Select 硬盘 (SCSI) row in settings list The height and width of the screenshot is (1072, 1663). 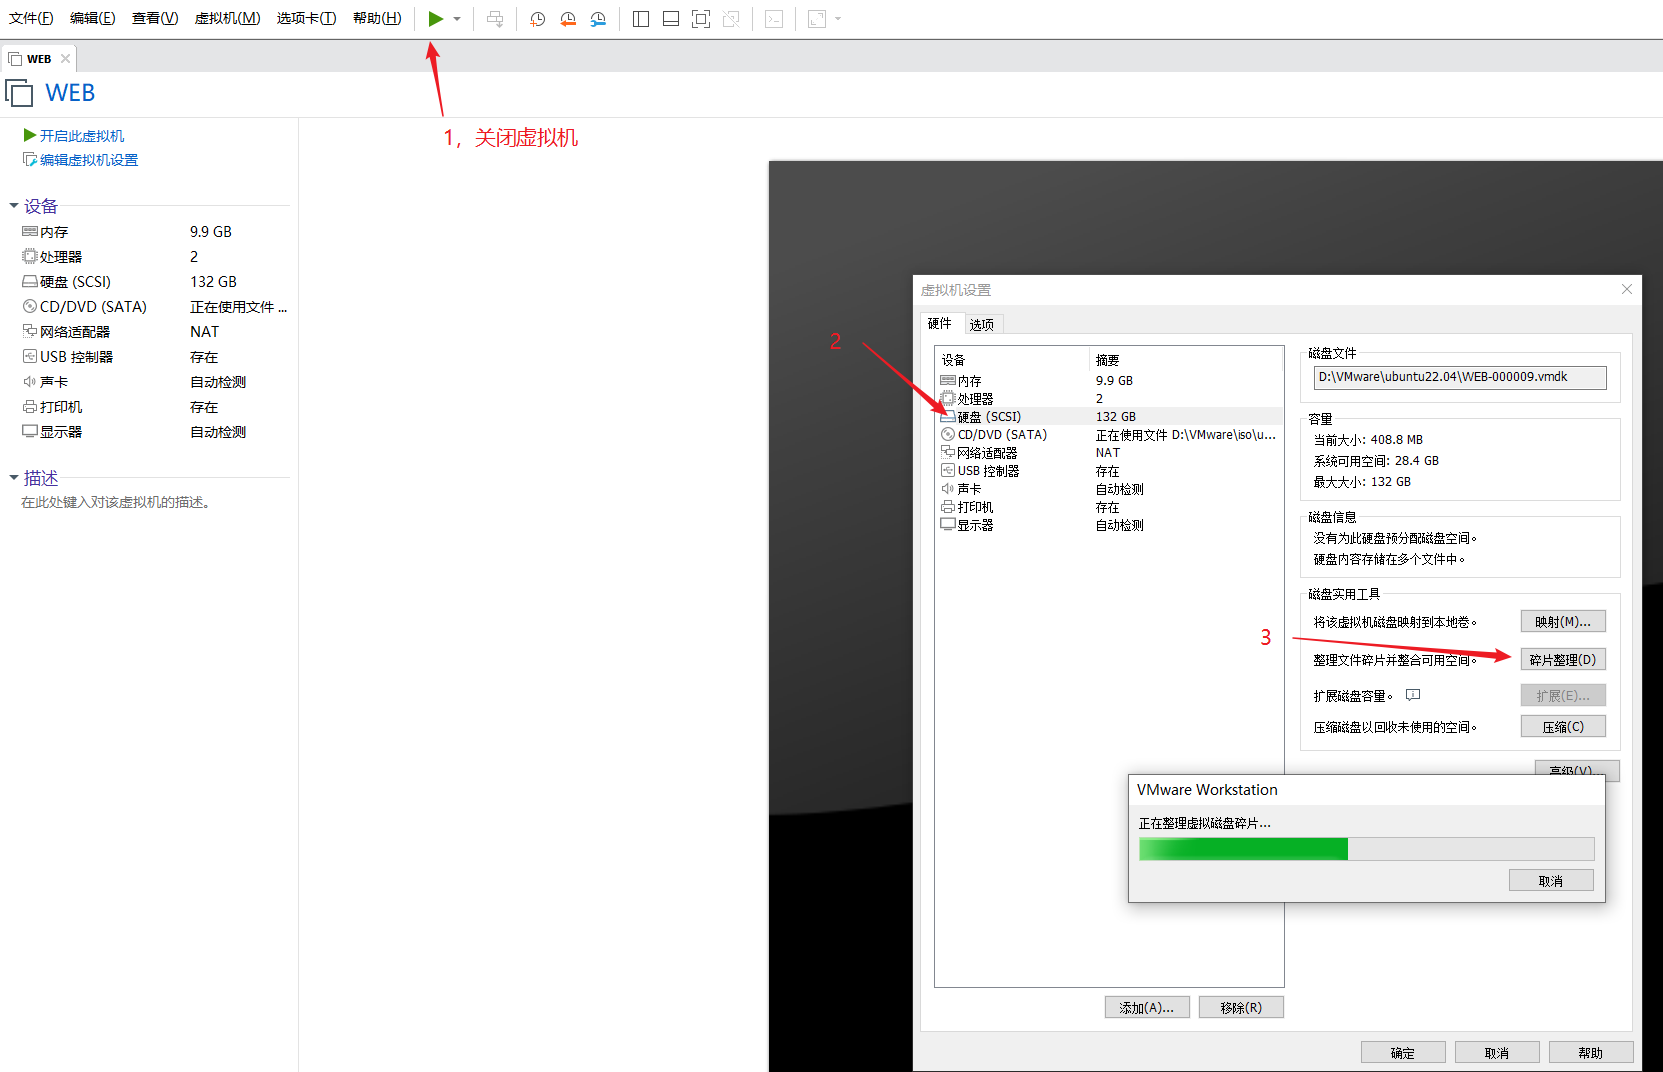click(x=1110, y=417)
